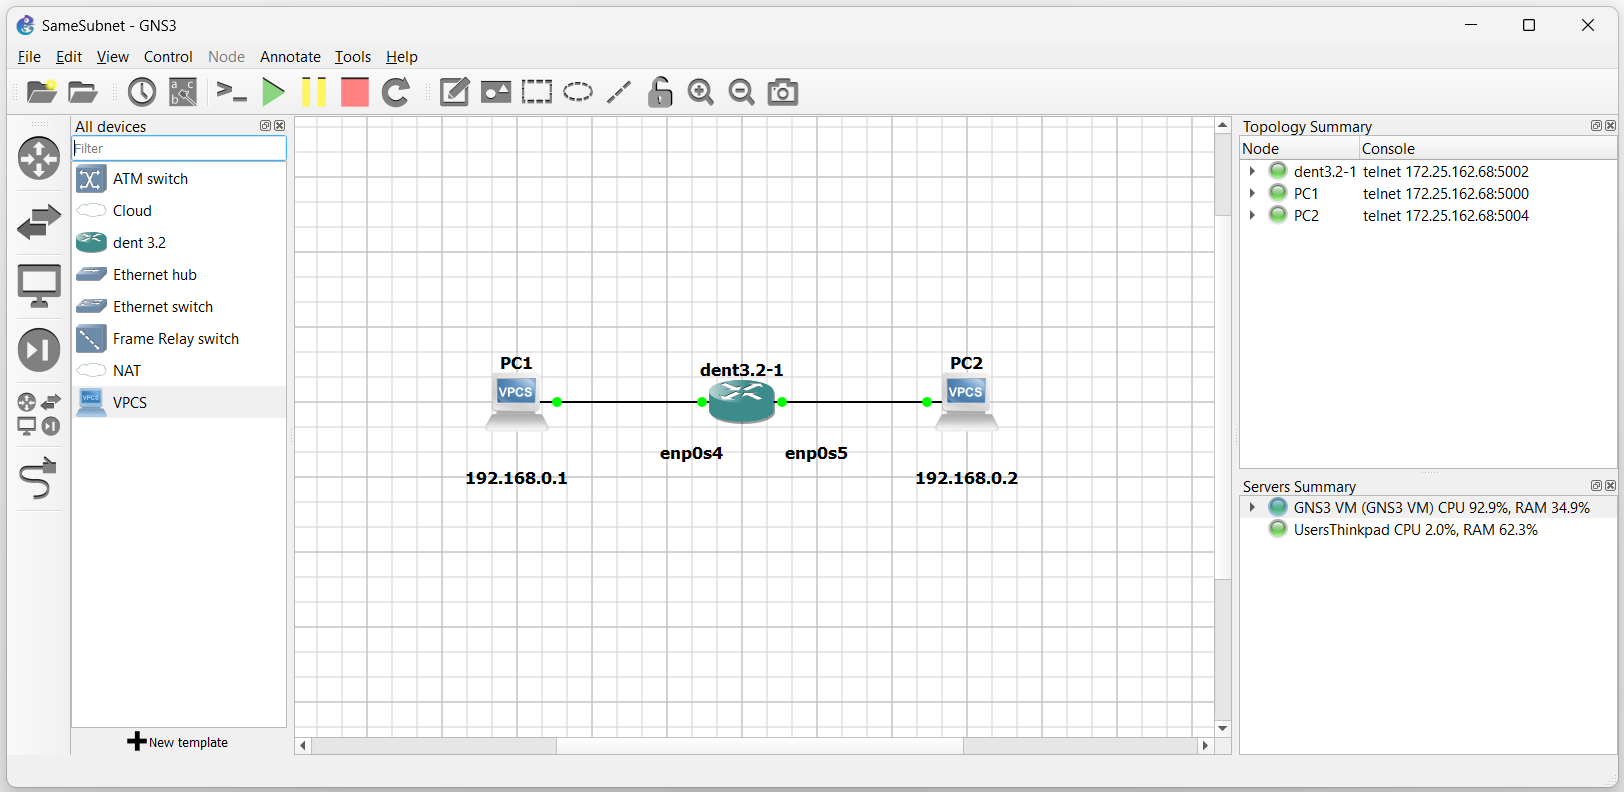Select the Add a note tool
Viewport: 1624px width, 792px height.
click(455, 92)
